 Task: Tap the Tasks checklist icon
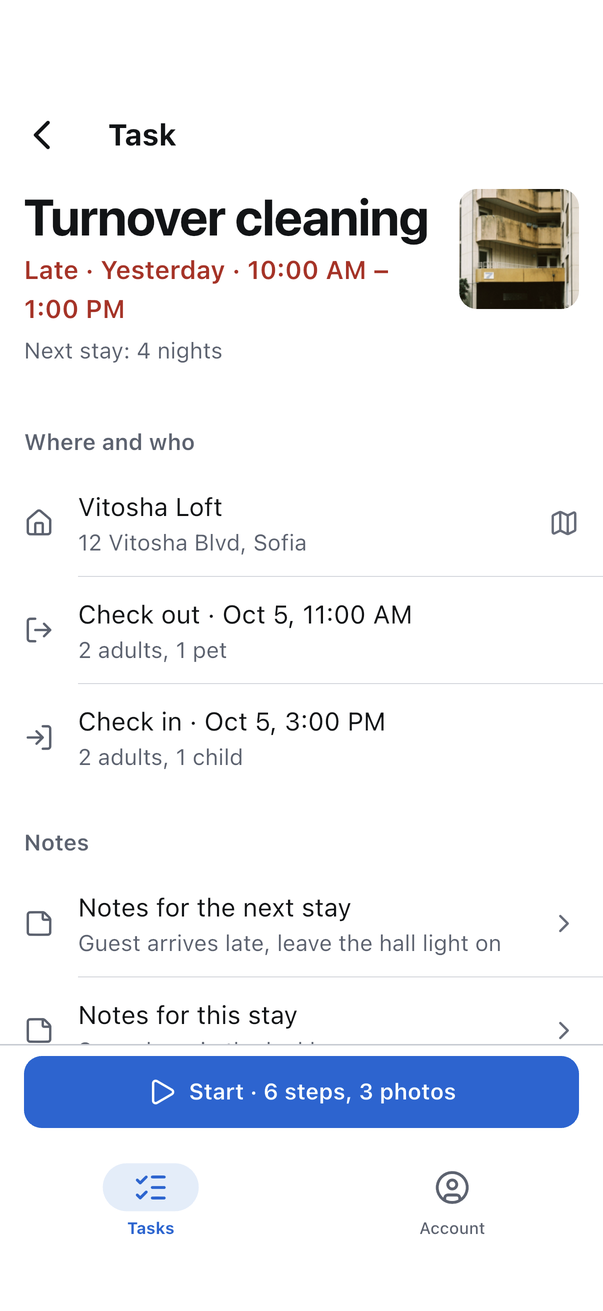151,1188
